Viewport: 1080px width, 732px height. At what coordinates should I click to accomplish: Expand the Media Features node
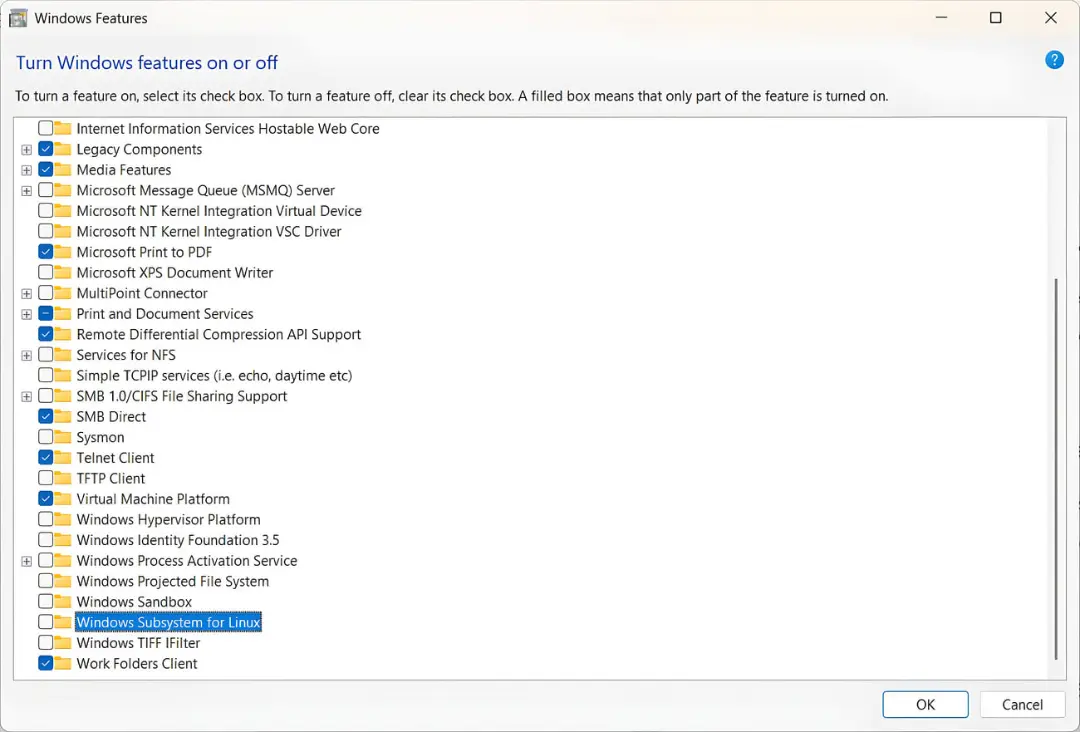click(x=26, y=170)
